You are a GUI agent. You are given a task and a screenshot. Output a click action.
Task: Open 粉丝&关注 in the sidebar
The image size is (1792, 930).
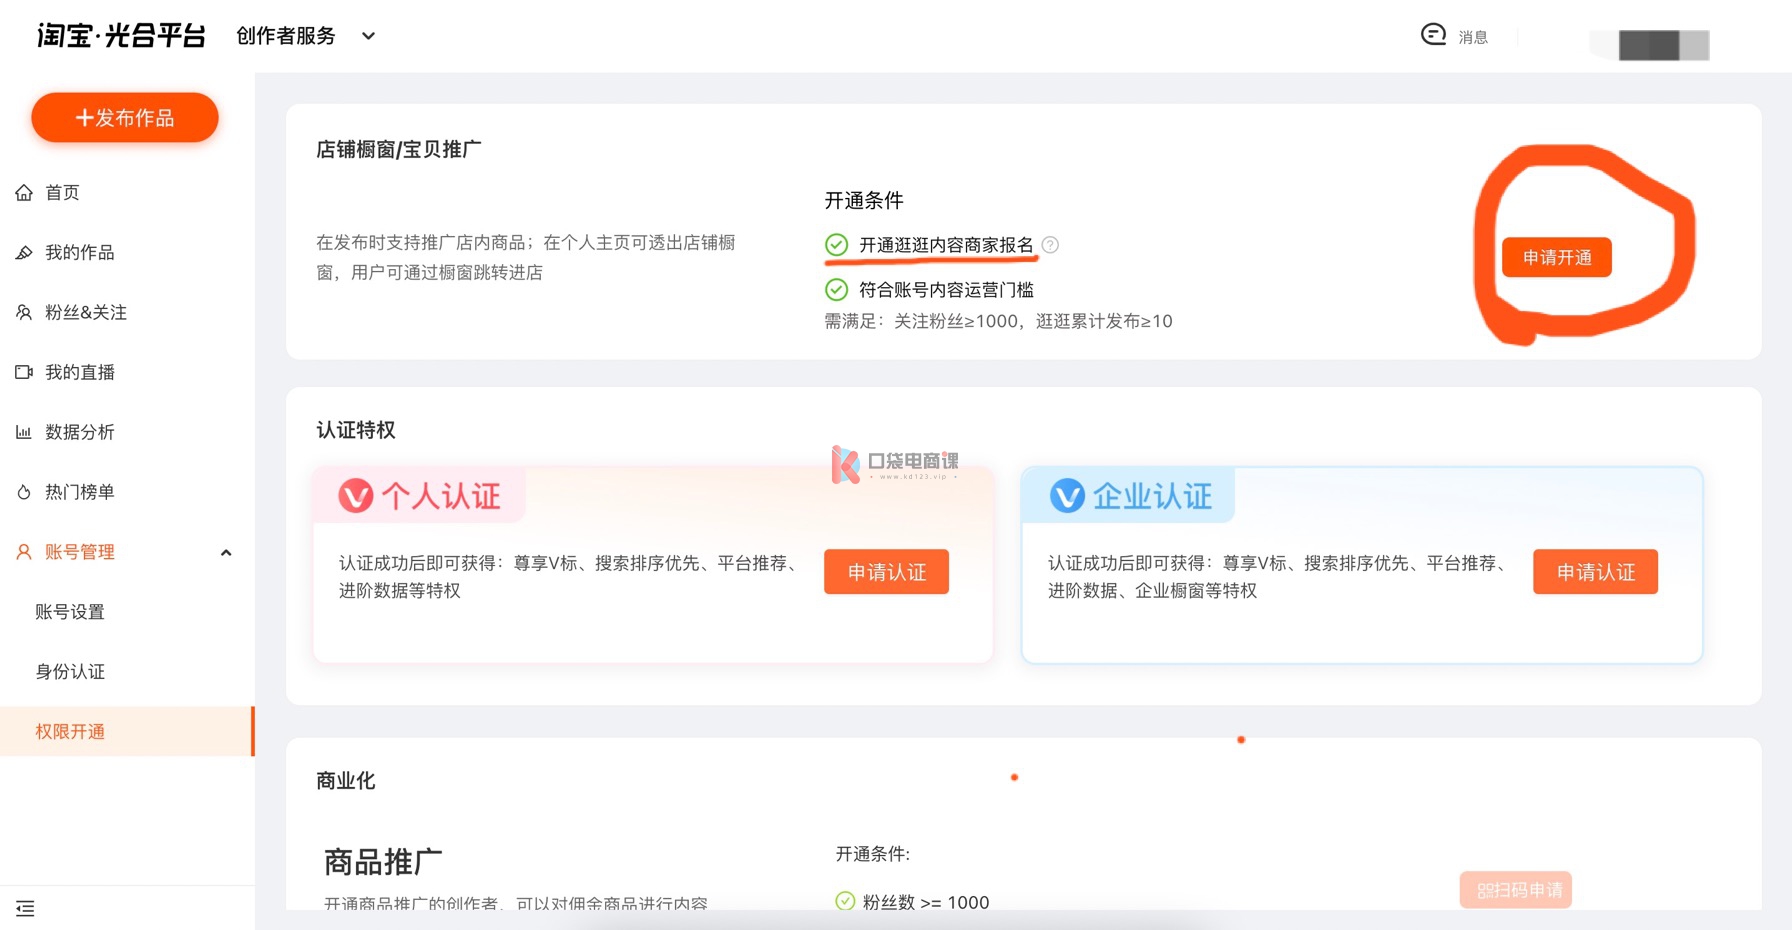[86, 312]
